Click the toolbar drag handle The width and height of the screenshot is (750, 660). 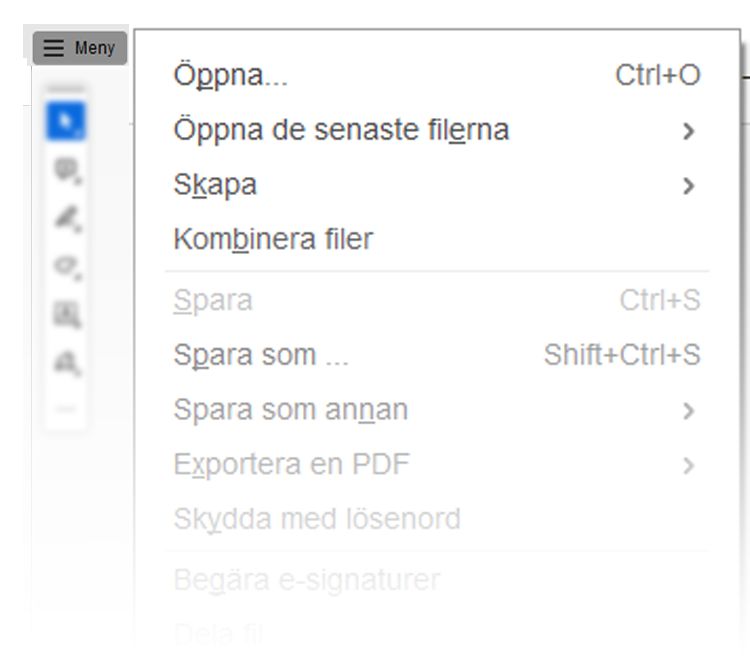point(66,89)
